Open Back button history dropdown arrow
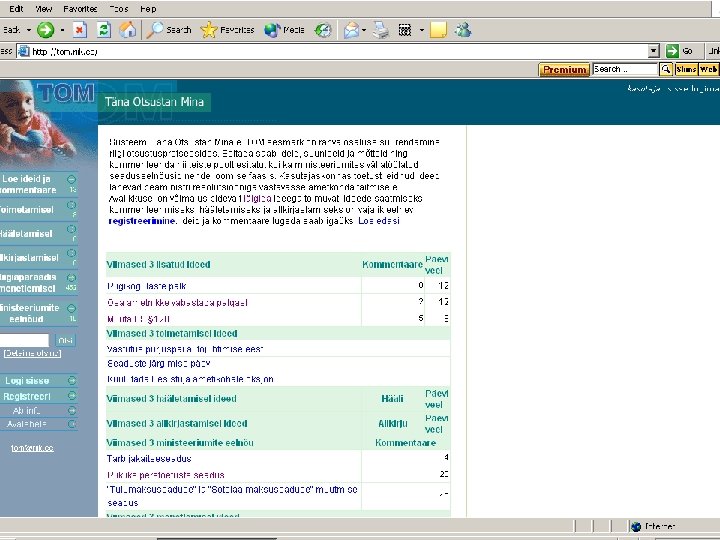Image resolution: width=720 pixels, height=540 pixels. click(28, 30)
